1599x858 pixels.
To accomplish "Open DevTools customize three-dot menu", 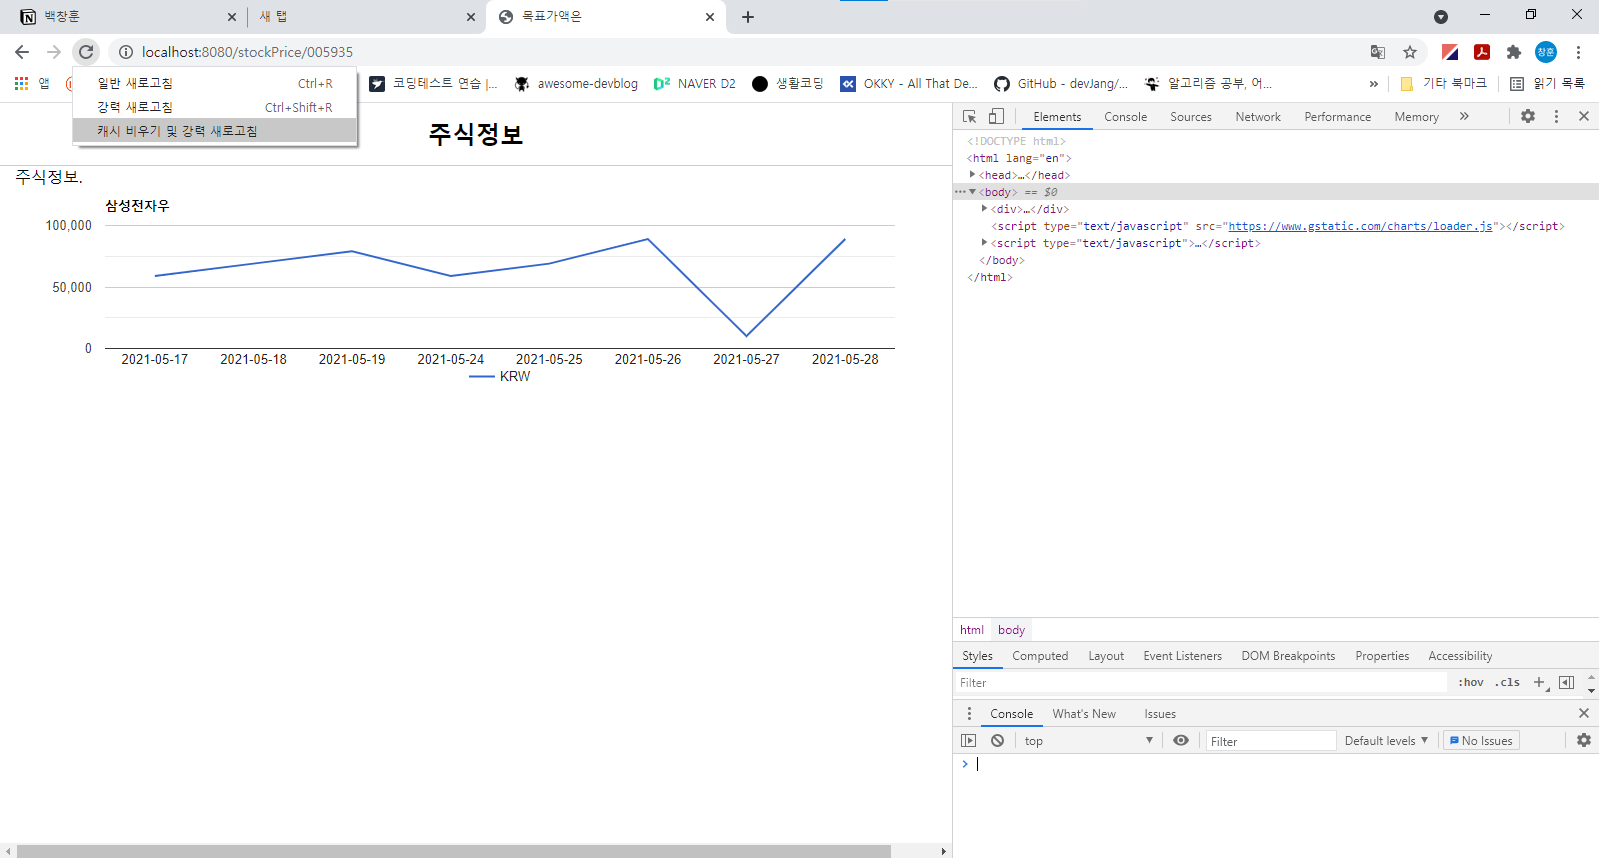I will [1556, 117].
